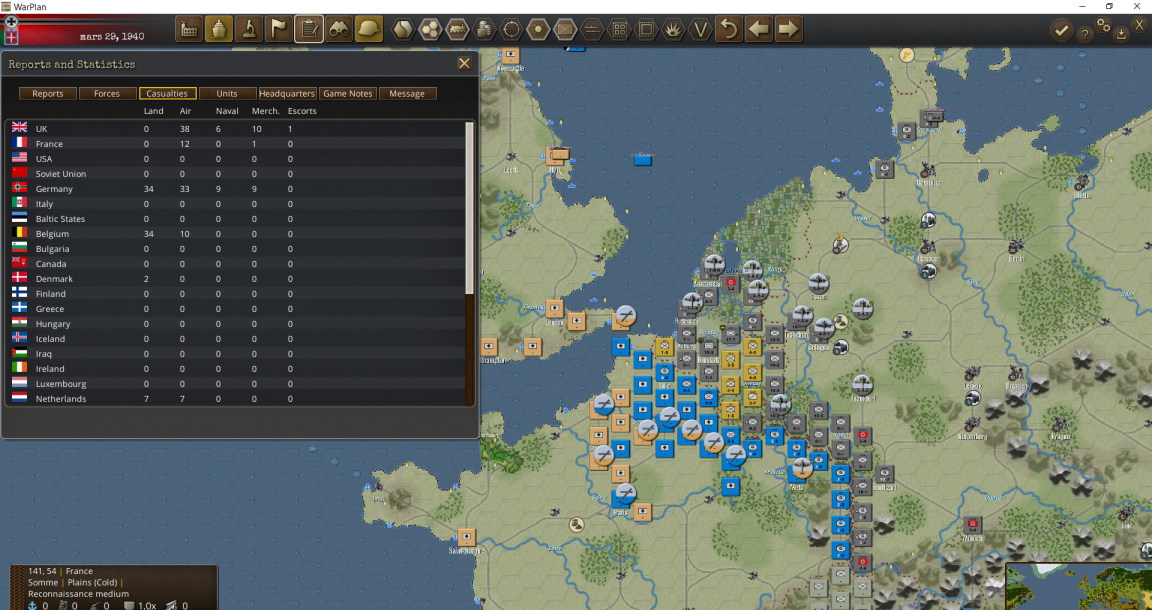Image resolution: width=1152 pixels, height=610 pixels.
Task: Click the flag diplomacy icon
Action: (279, 29)
